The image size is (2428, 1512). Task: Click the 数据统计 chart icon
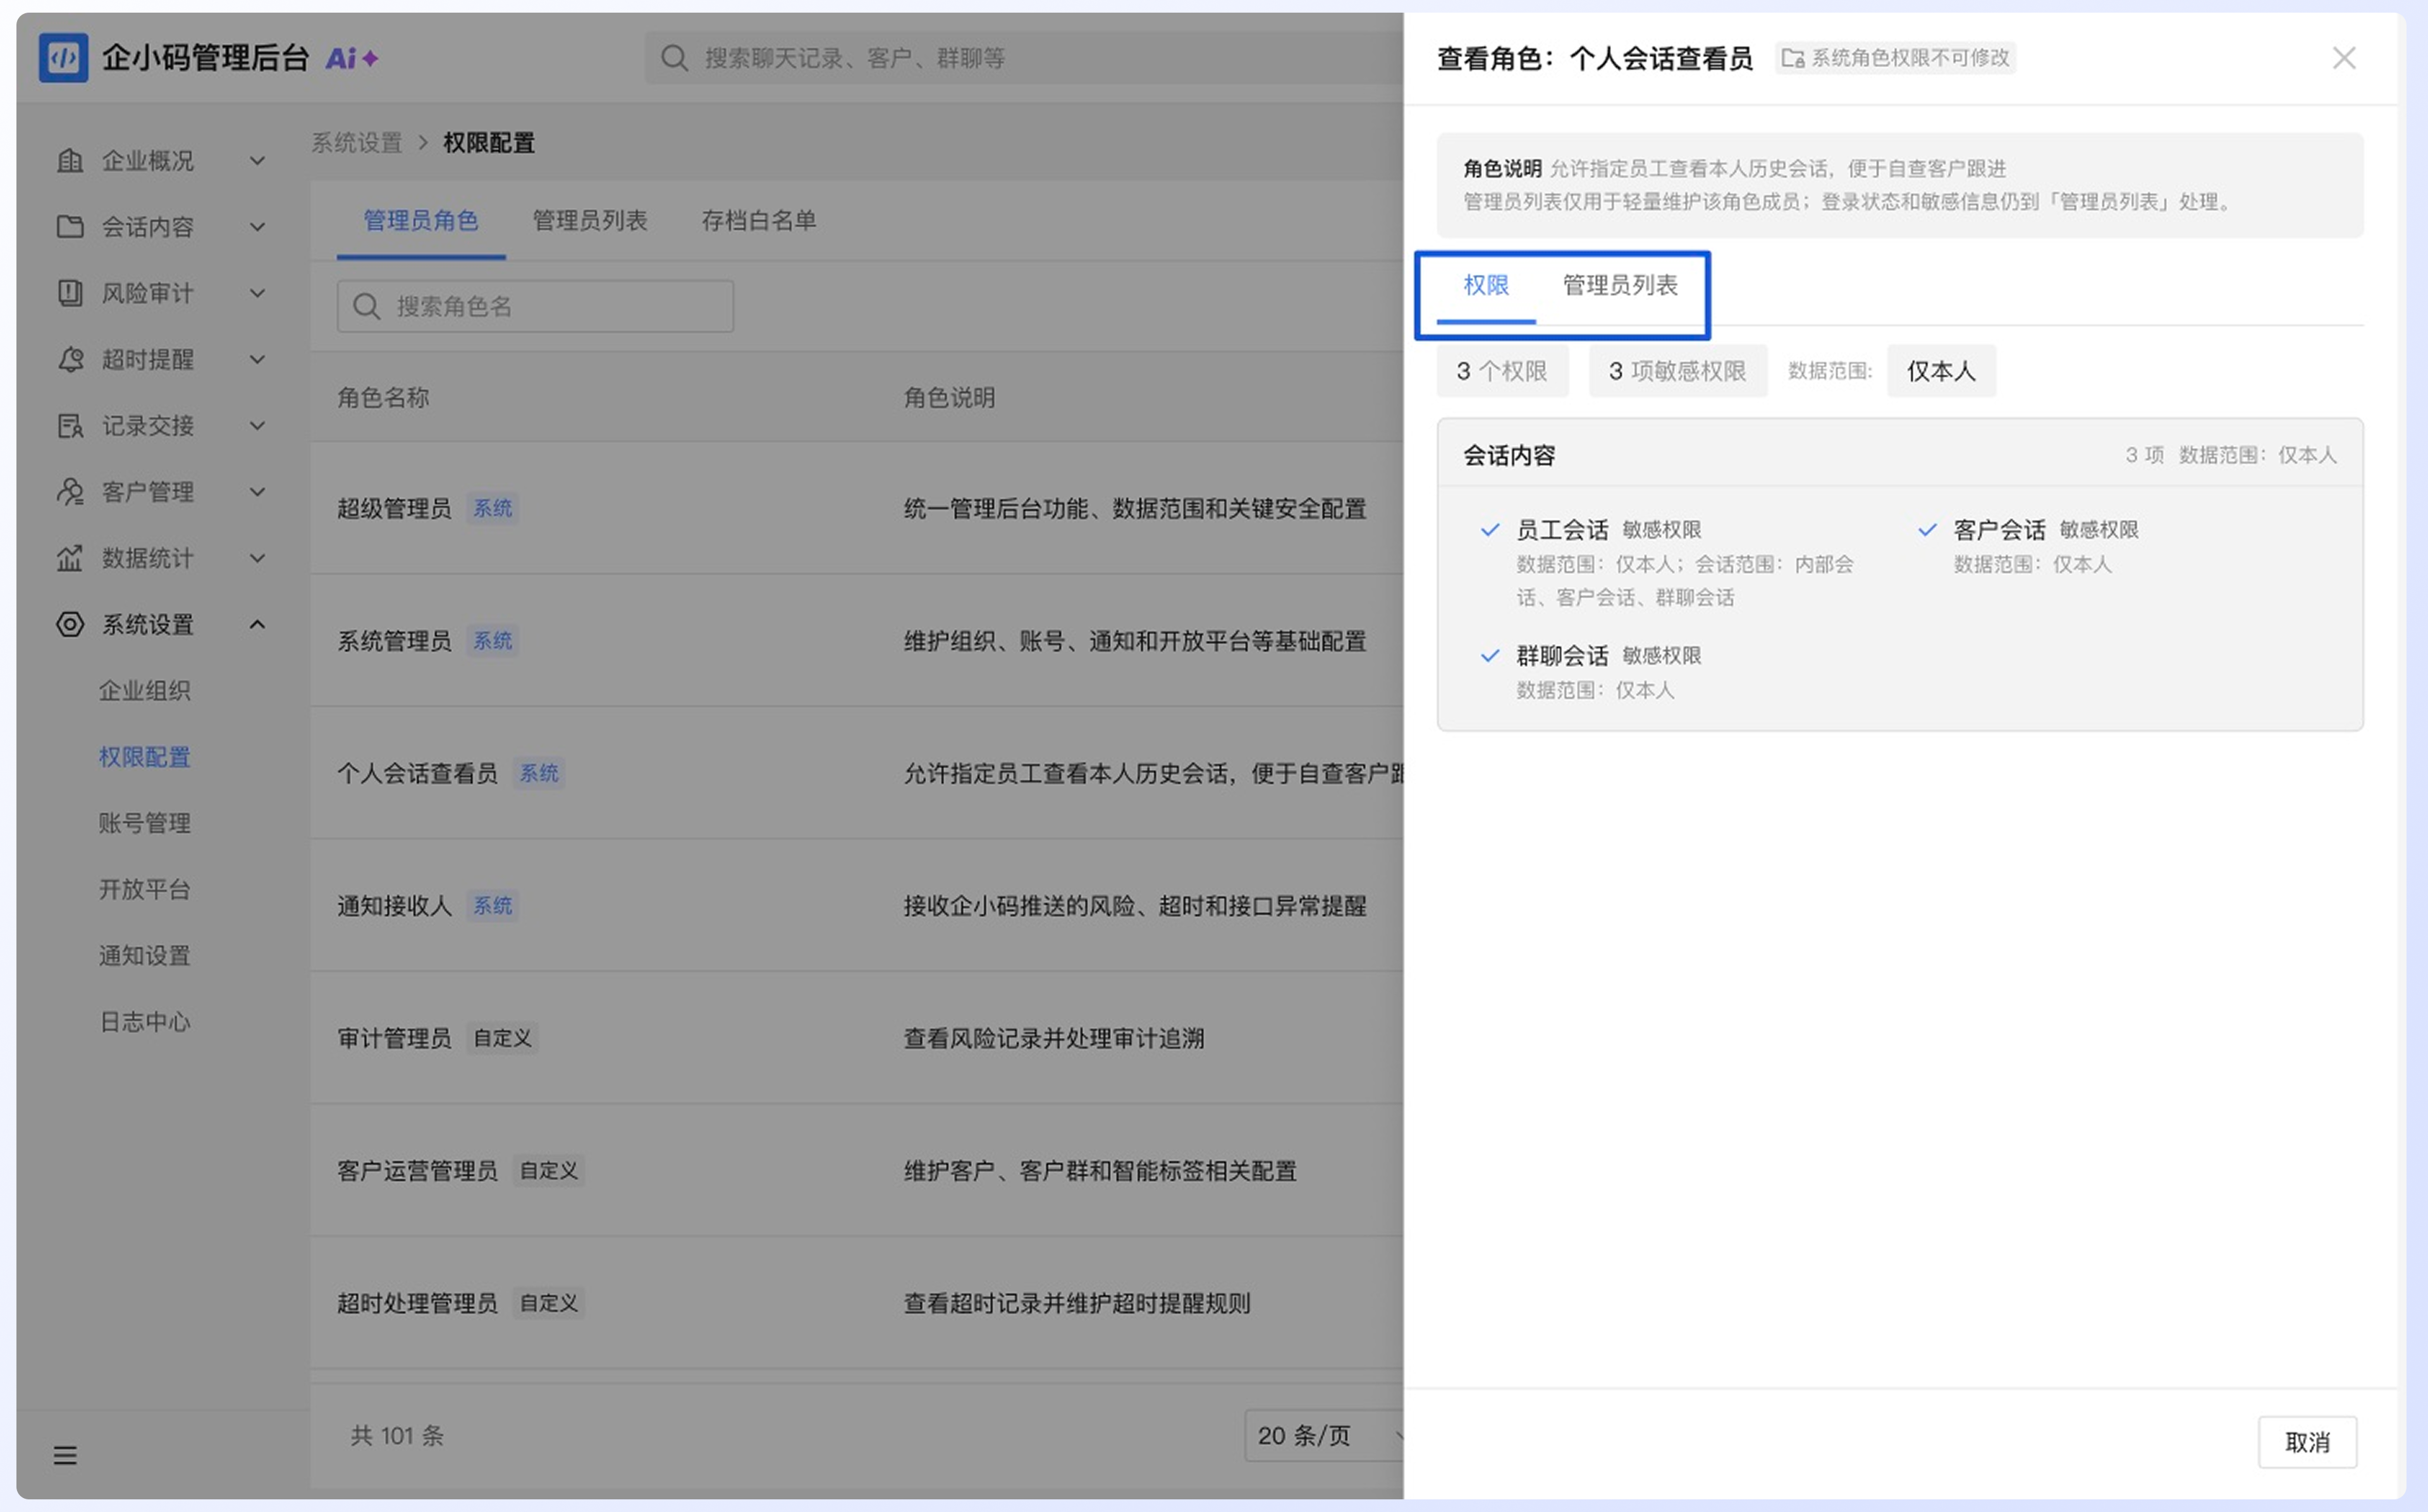point(69,558)
